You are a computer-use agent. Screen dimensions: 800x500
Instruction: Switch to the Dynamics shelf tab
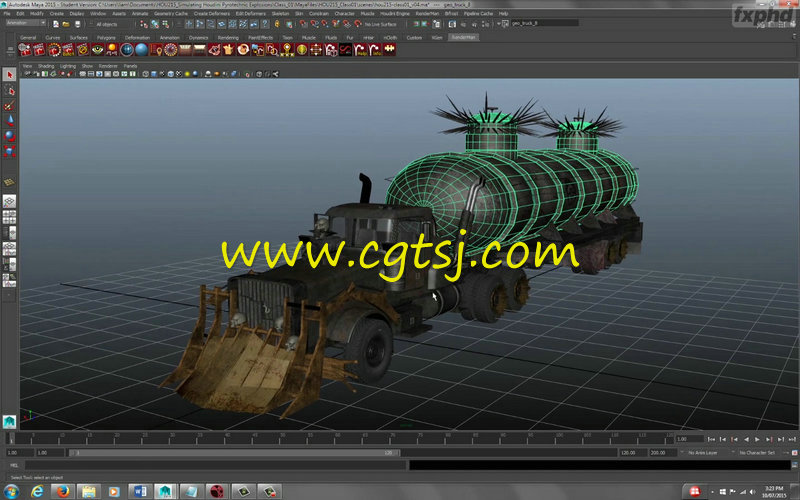pyautogui.click(x=198, y=37)
